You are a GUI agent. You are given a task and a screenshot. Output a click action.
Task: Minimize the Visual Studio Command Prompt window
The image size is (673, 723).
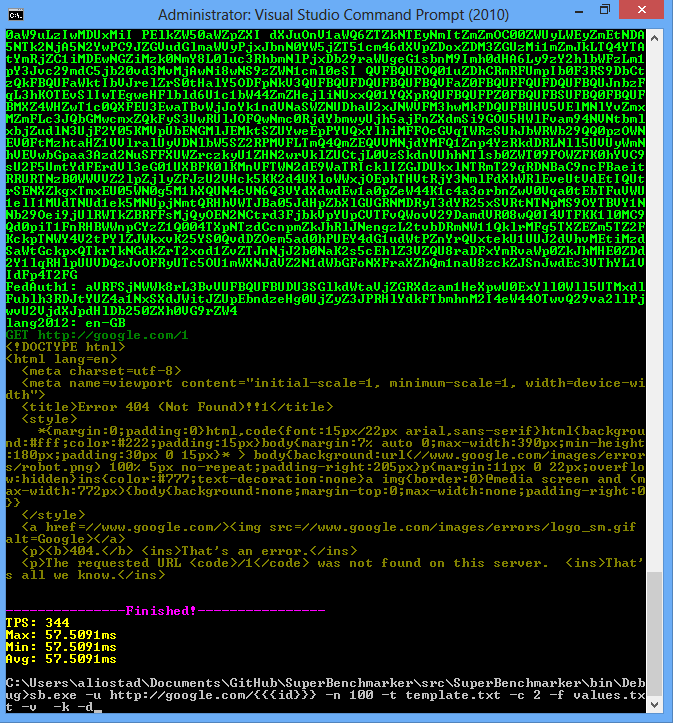point(579,11)
